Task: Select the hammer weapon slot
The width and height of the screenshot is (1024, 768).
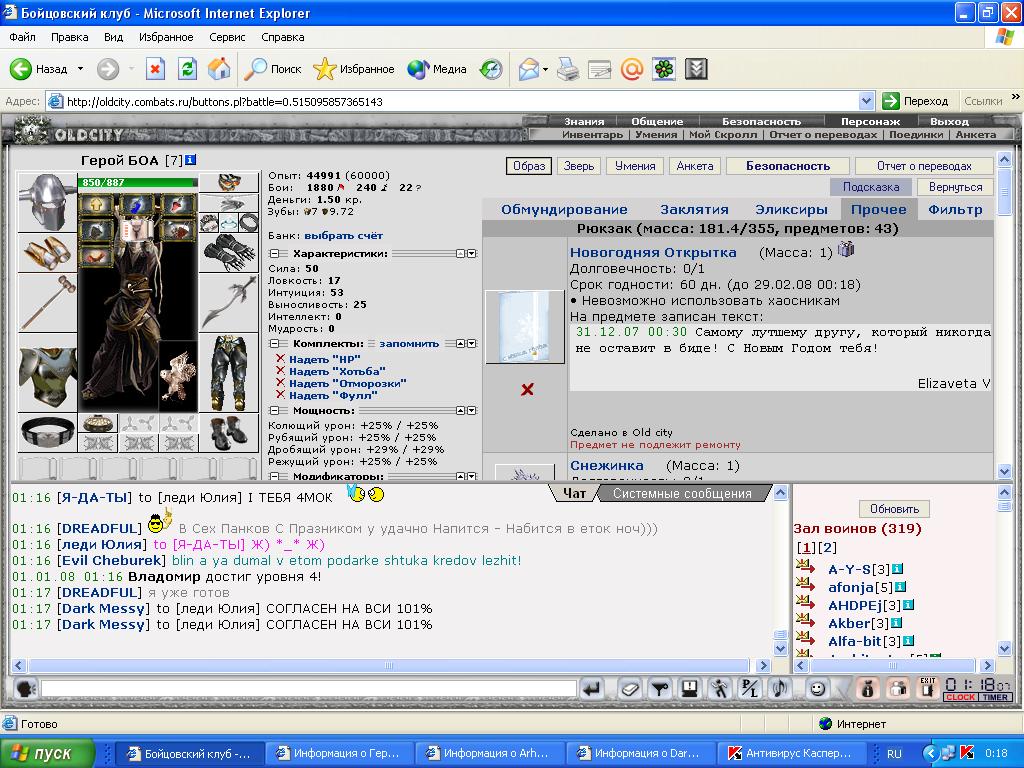Action: [x=47, y=303]
